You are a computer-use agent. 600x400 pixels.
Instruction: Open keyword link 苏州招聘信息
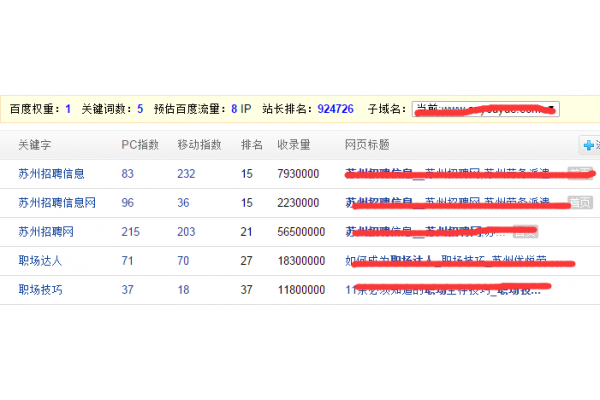point(51,174)
